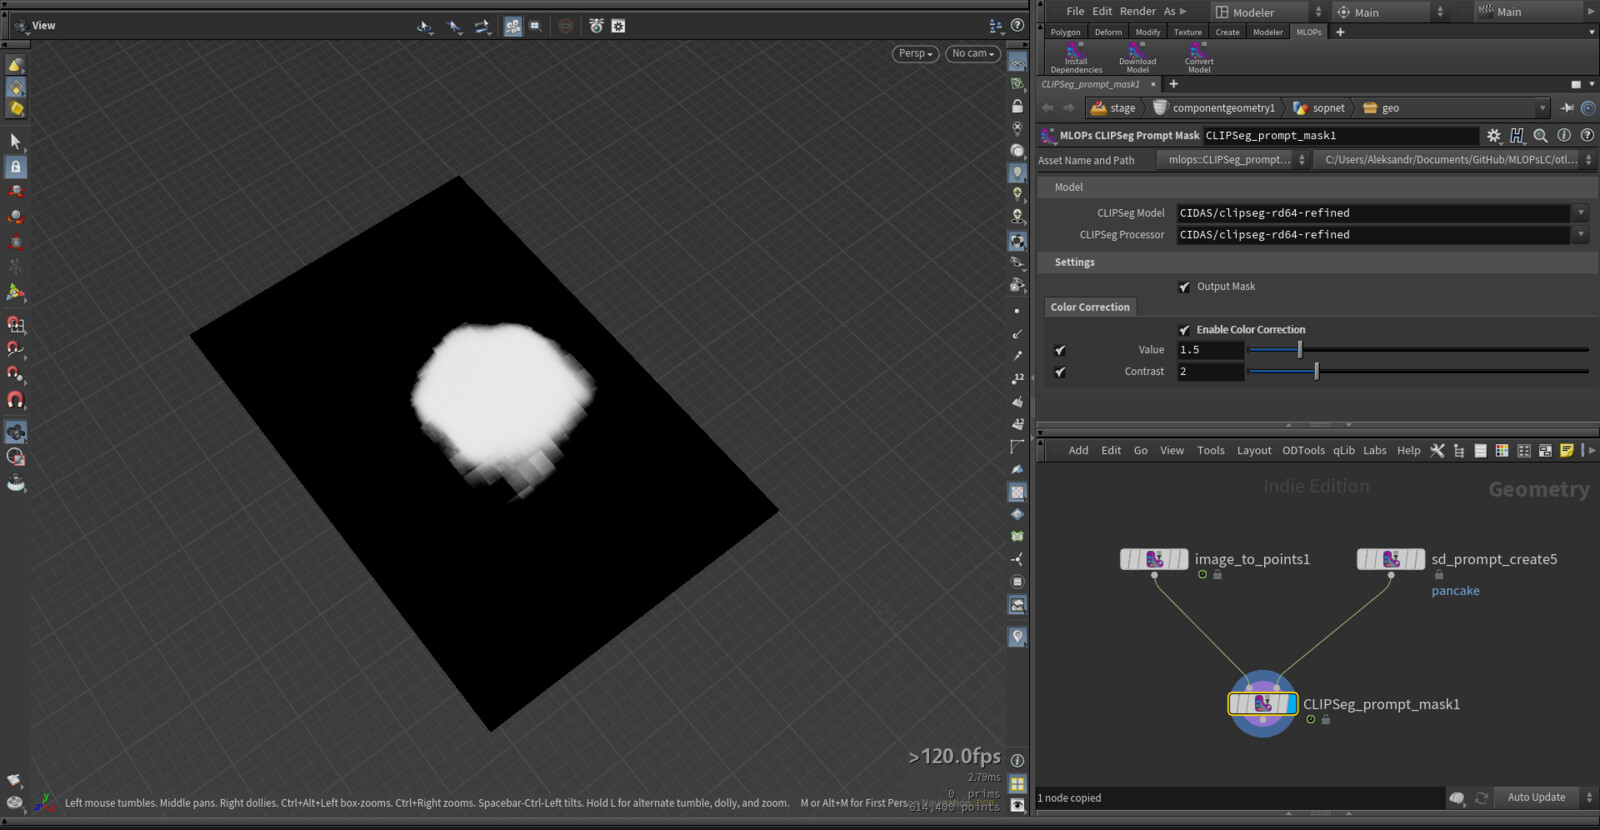Uncheck Enable Color Correction

tap(1185, 330)
